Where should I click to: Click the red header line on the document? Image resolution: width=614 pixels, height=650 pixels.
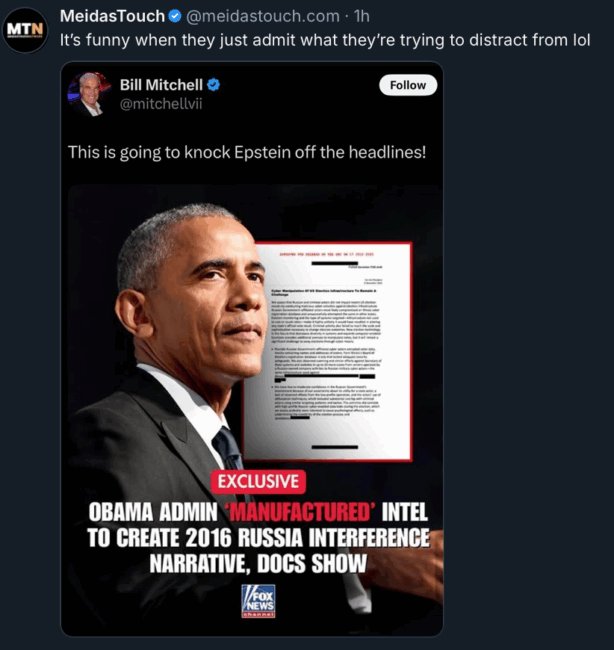pos(327,254)
